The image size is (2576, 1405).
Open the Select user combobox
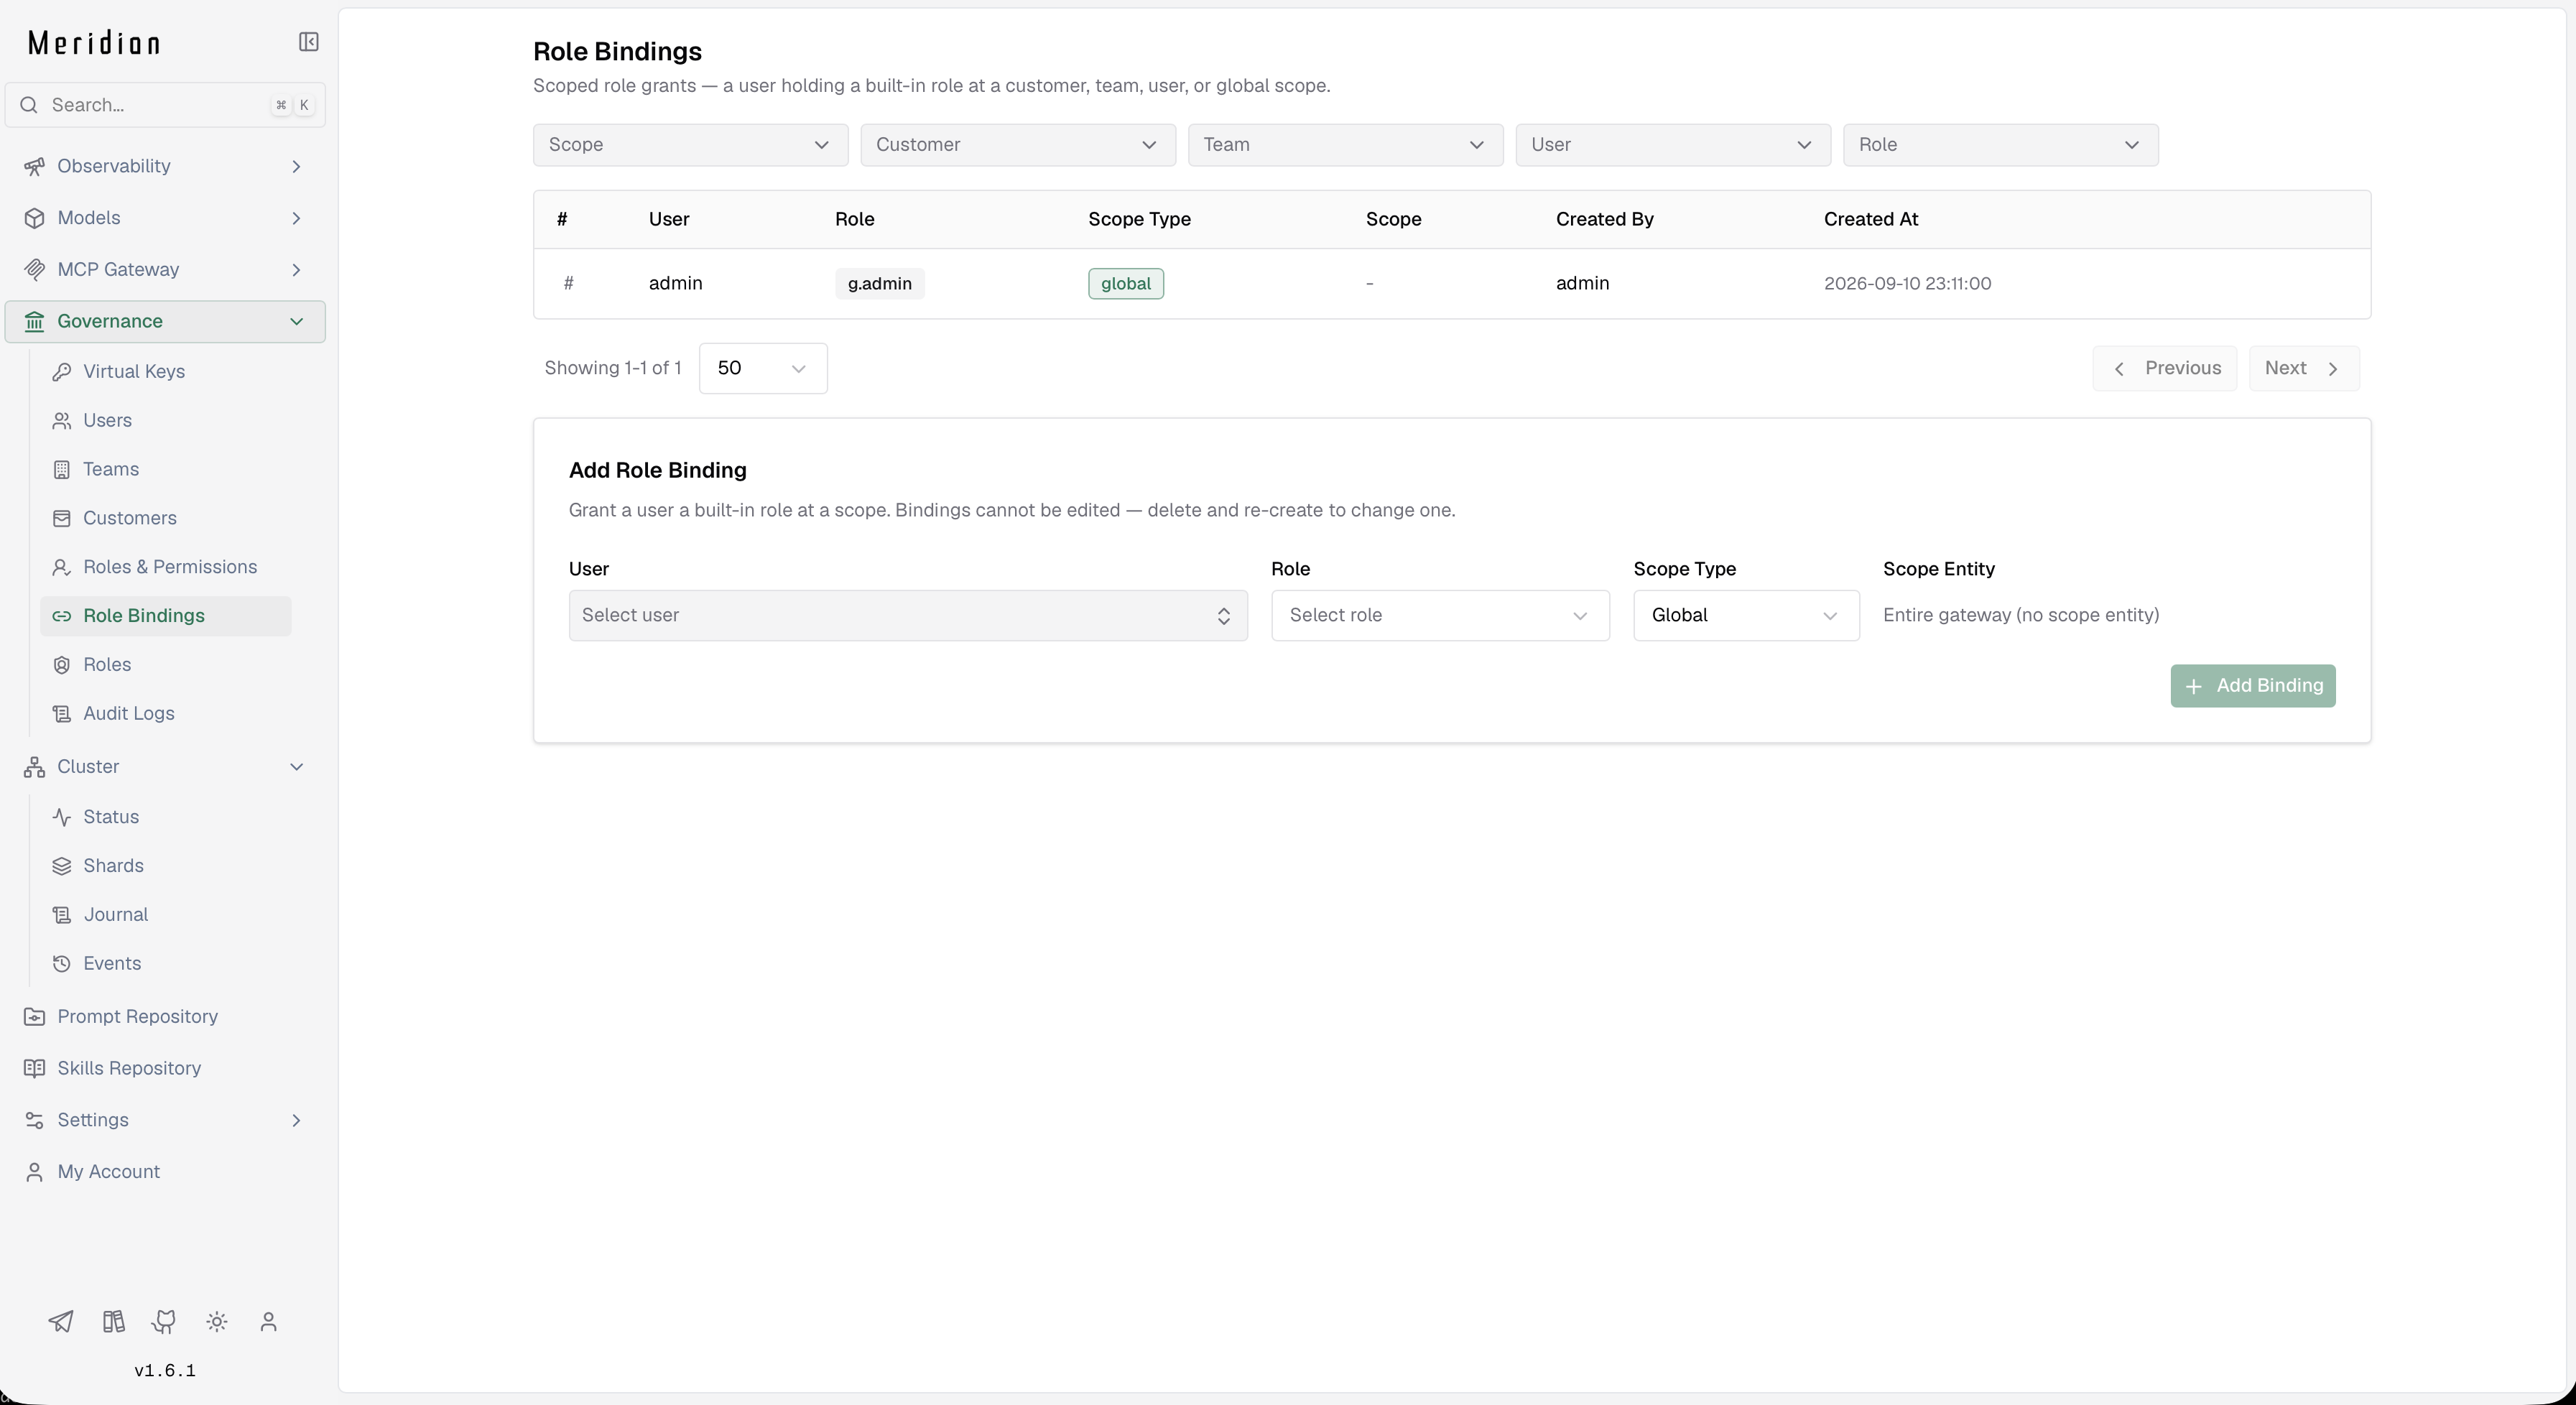(908, 615)
